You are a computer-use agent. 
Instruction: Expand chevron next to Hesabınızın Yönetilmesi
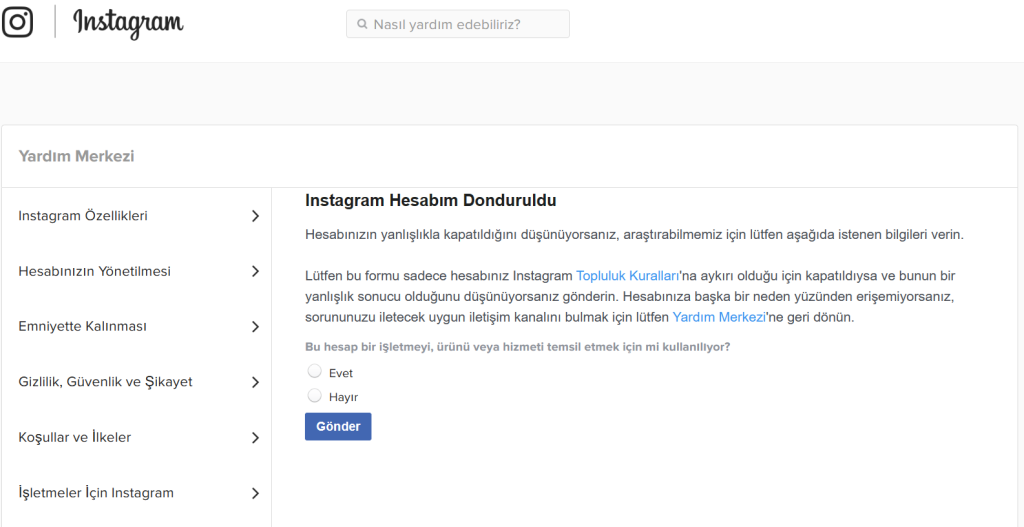click(x=255, y=271)
